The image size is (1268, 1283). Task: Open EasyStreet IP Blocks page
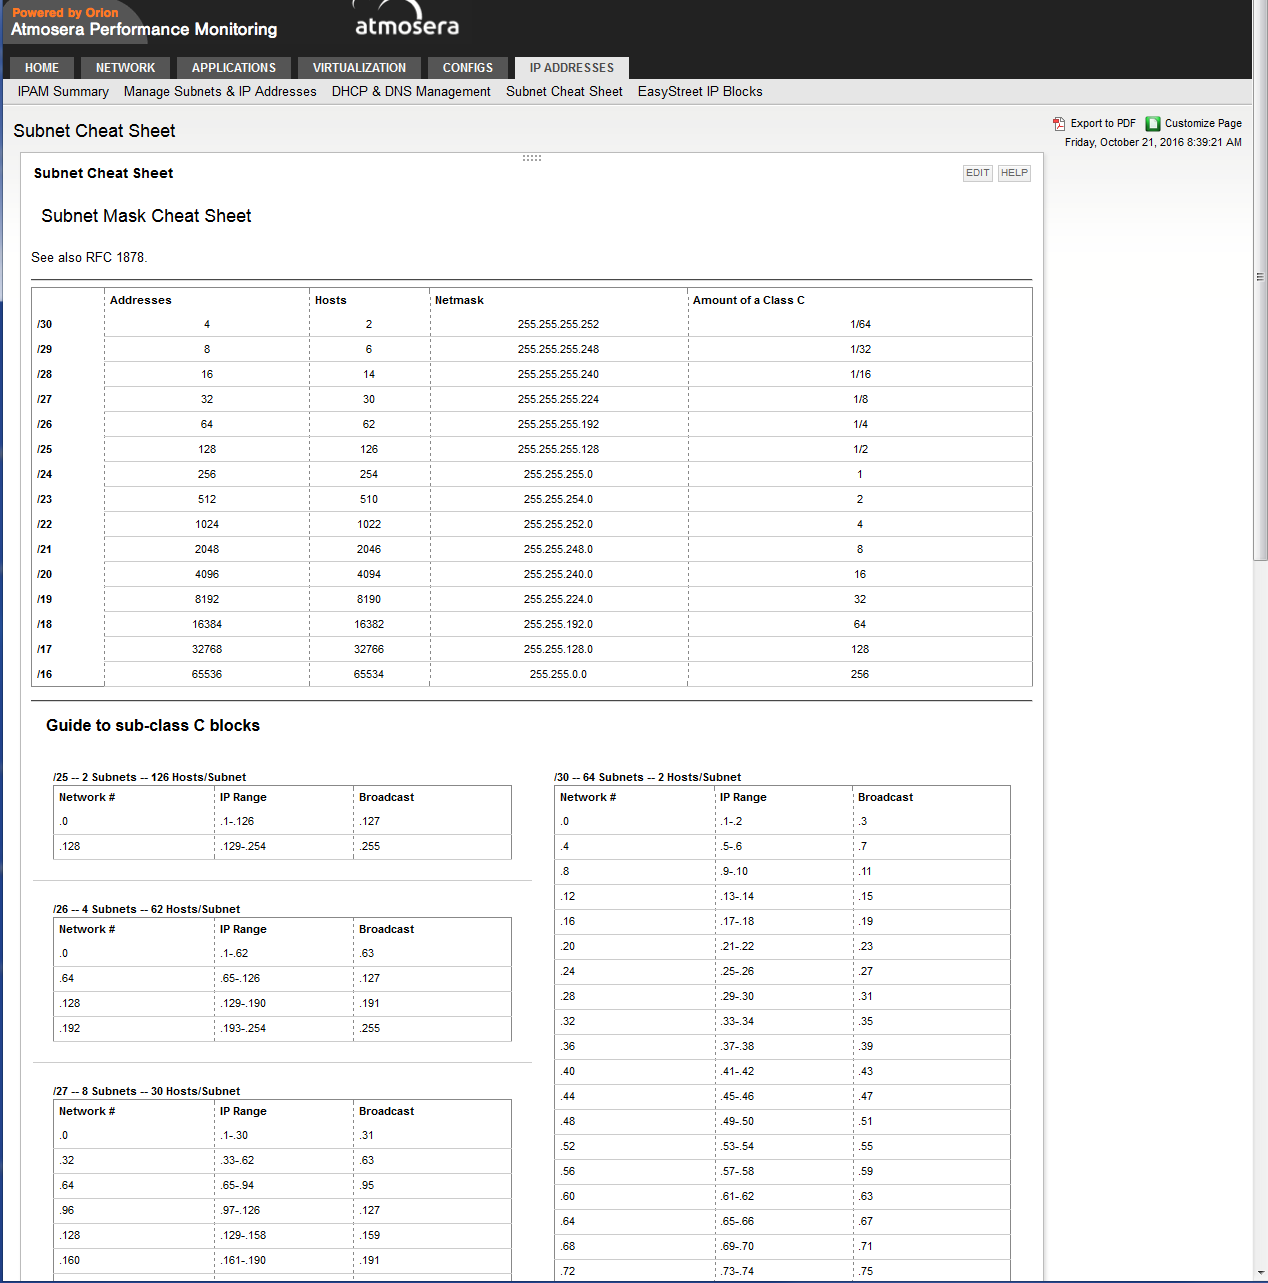pyautogui.click(x=700, y=91)
